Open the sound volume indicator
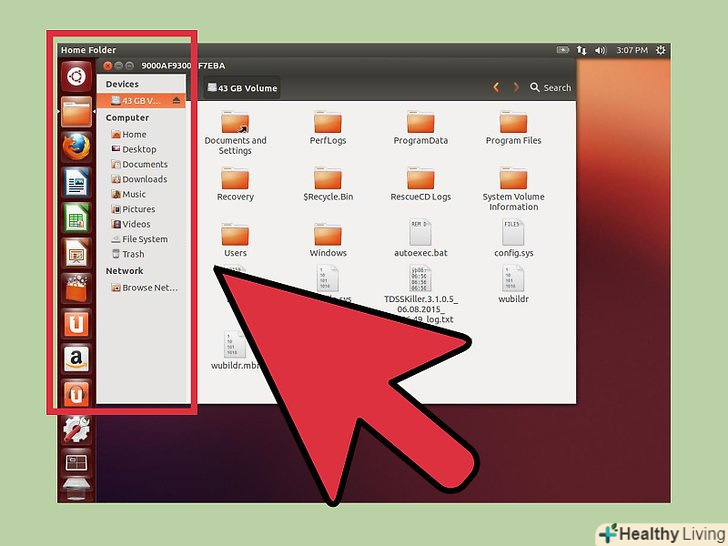This screenshot has height=546, width=728. click(601, 50)
